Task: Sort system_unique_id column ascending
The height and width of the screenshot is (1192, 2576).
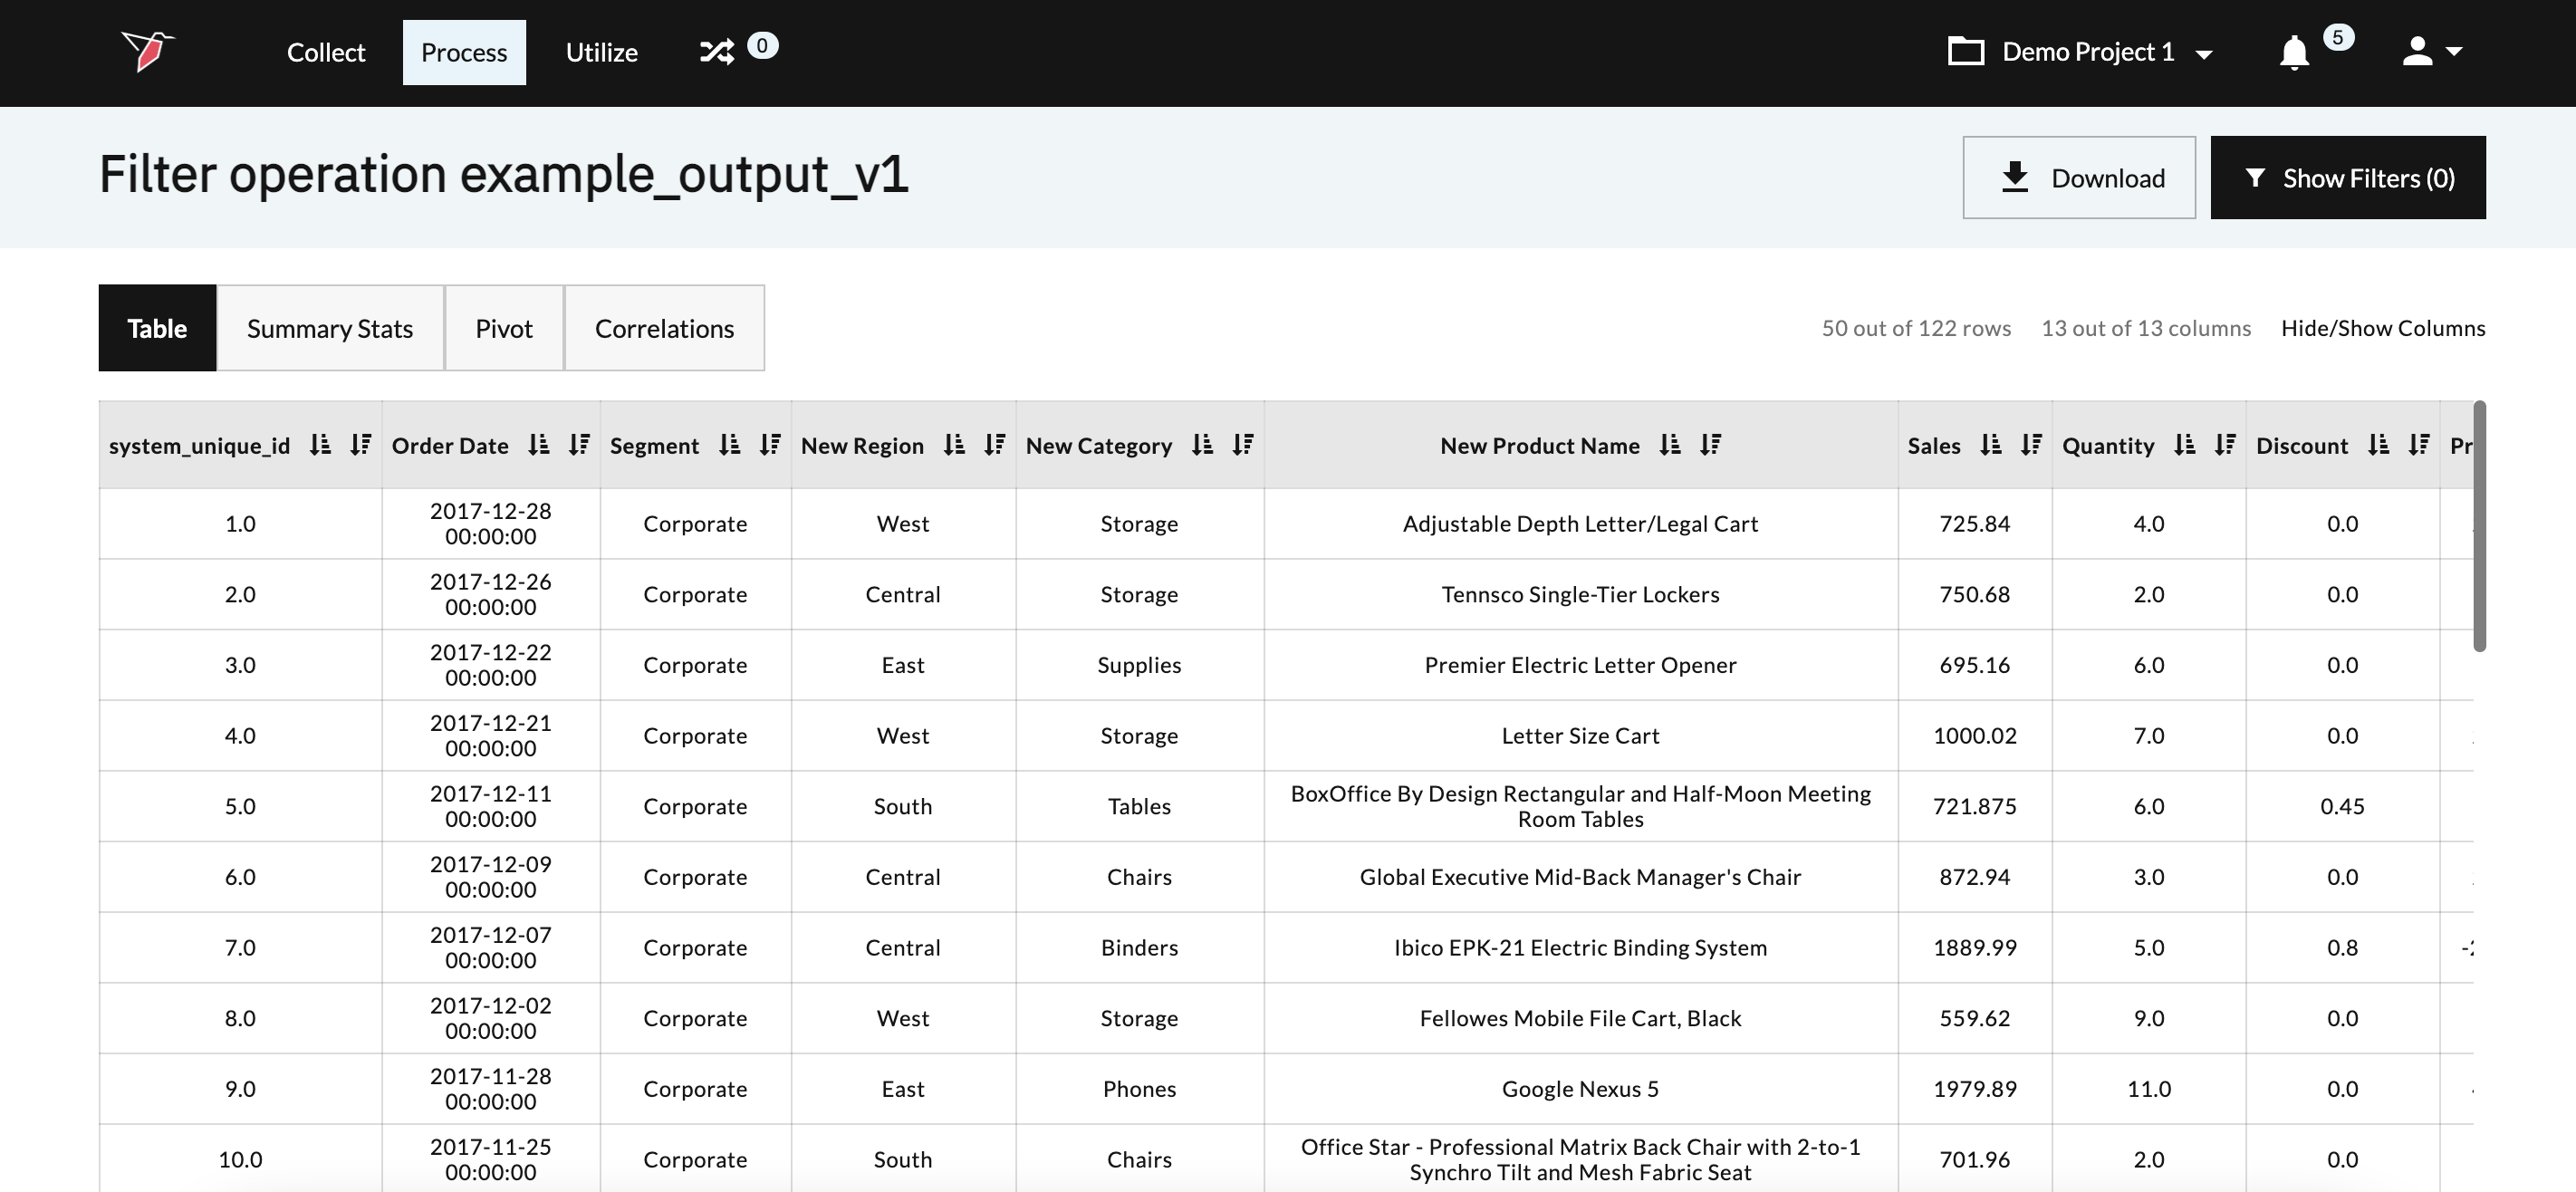Action: (x=320, y=445)
